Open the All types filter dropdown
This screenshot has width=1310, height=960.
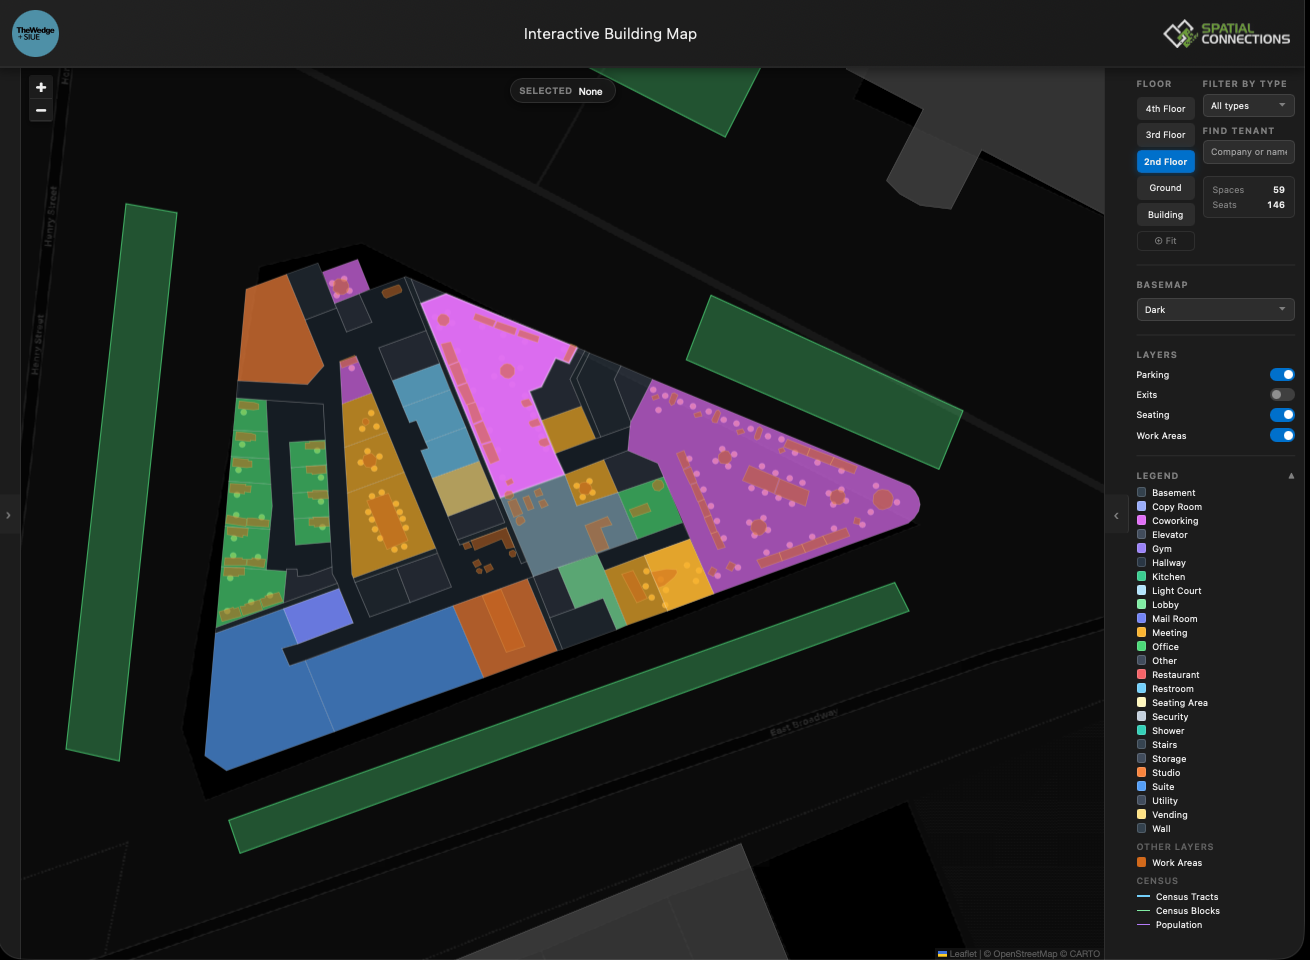pyautogui.click(x=1248, y=105)
